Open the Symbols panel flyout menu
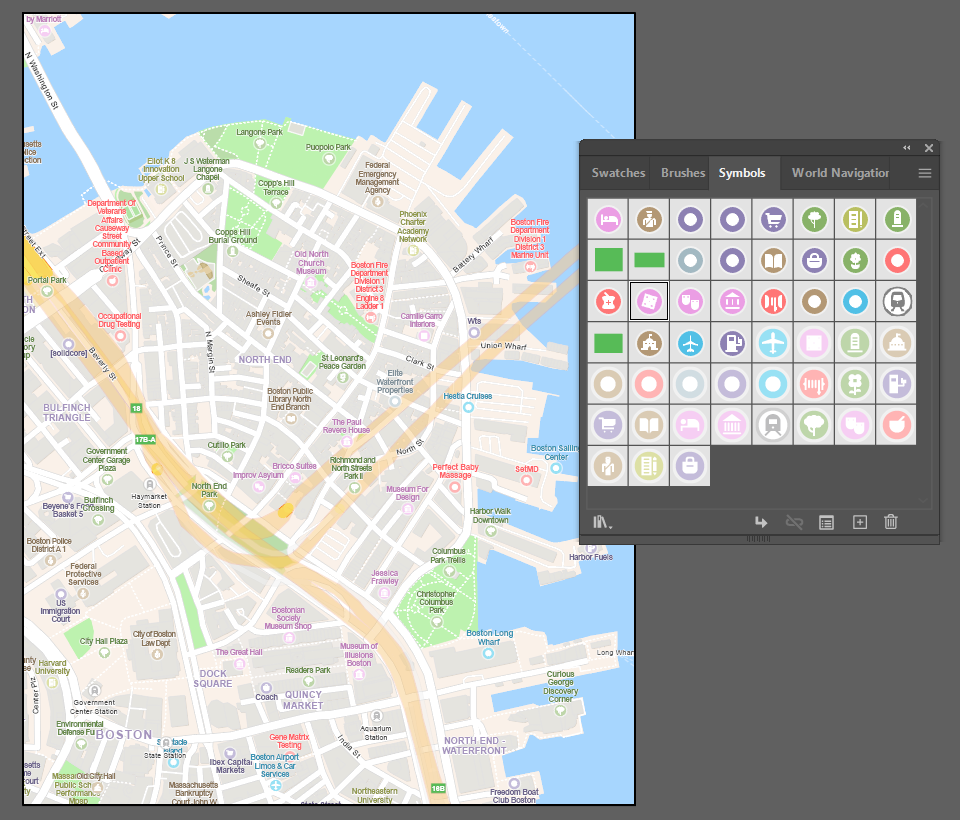960x820 pixels. (925, 172)
